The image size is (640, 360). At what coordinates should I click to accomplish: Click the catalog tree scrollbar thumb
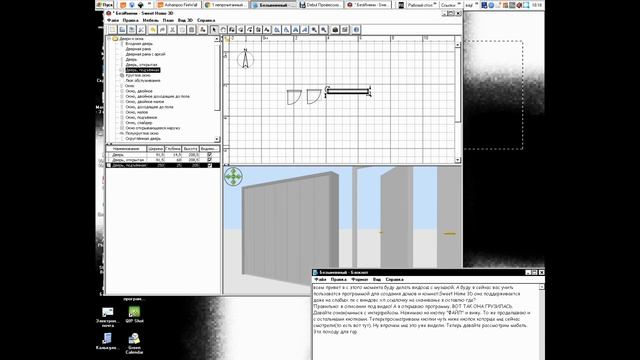point(217,78)
